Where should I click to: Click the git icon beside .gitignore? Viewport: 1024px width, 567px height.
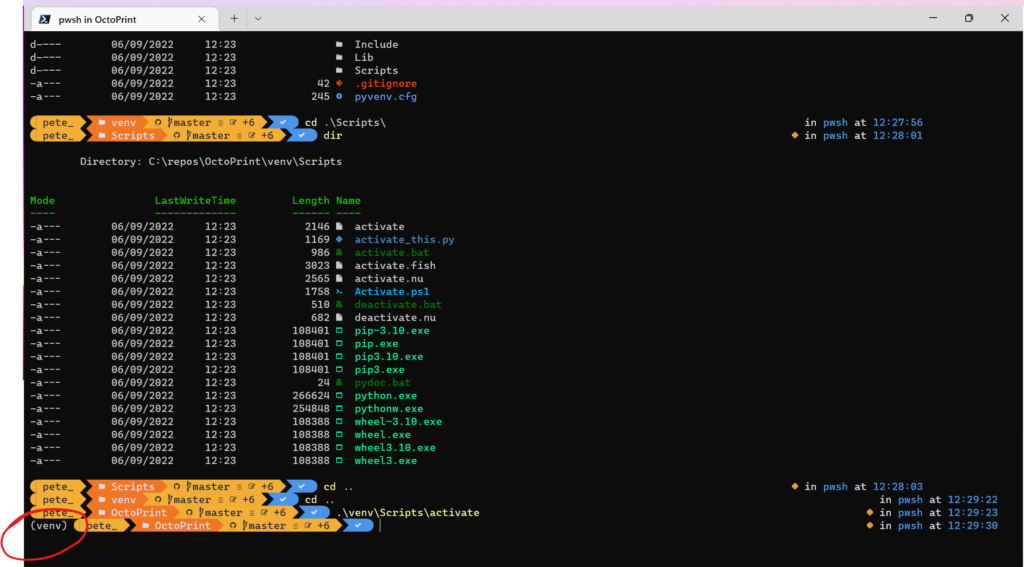339,84
